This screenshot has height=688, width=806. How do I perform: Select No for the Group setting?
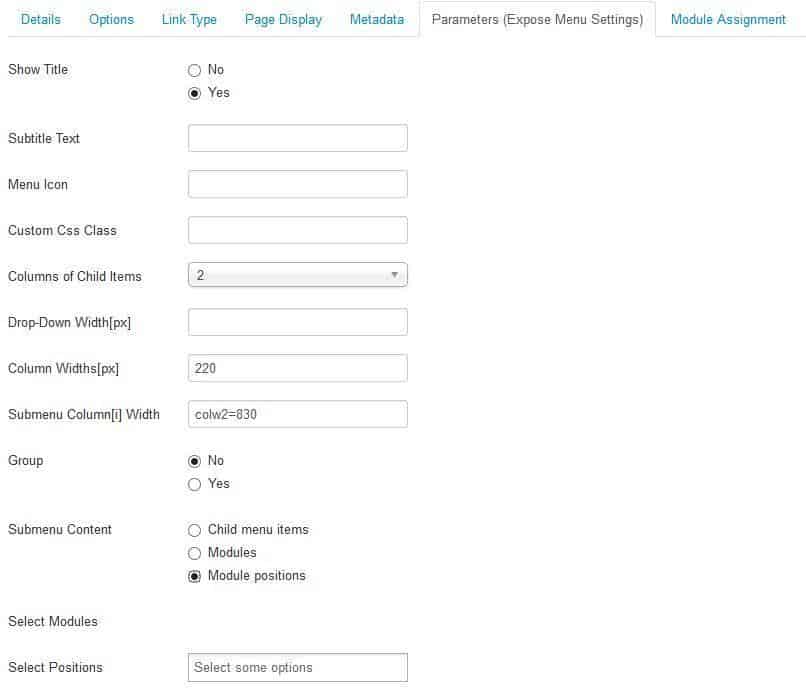click(x=196, y=461)
